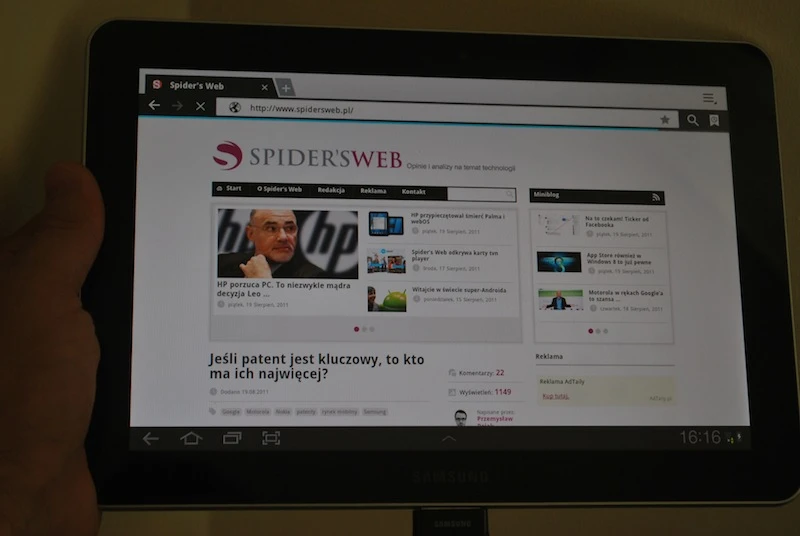800x536 pixels.
Task: Select first dot of featured carousel
Action: pos(356,329)
